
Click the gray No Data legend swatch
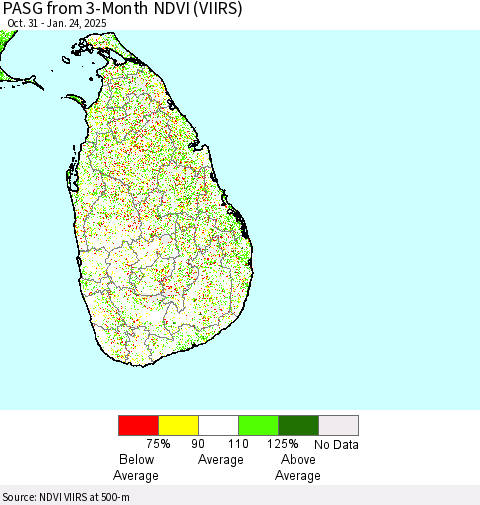[338, 425]
